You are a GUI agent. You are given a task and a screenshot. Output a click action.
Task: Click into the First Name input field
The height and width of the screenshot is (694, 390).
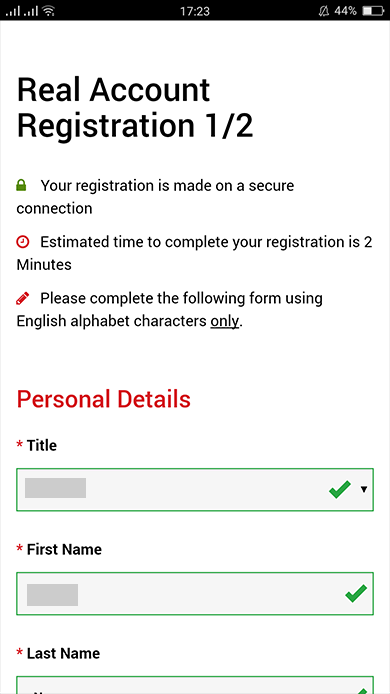tap(195, 594)
